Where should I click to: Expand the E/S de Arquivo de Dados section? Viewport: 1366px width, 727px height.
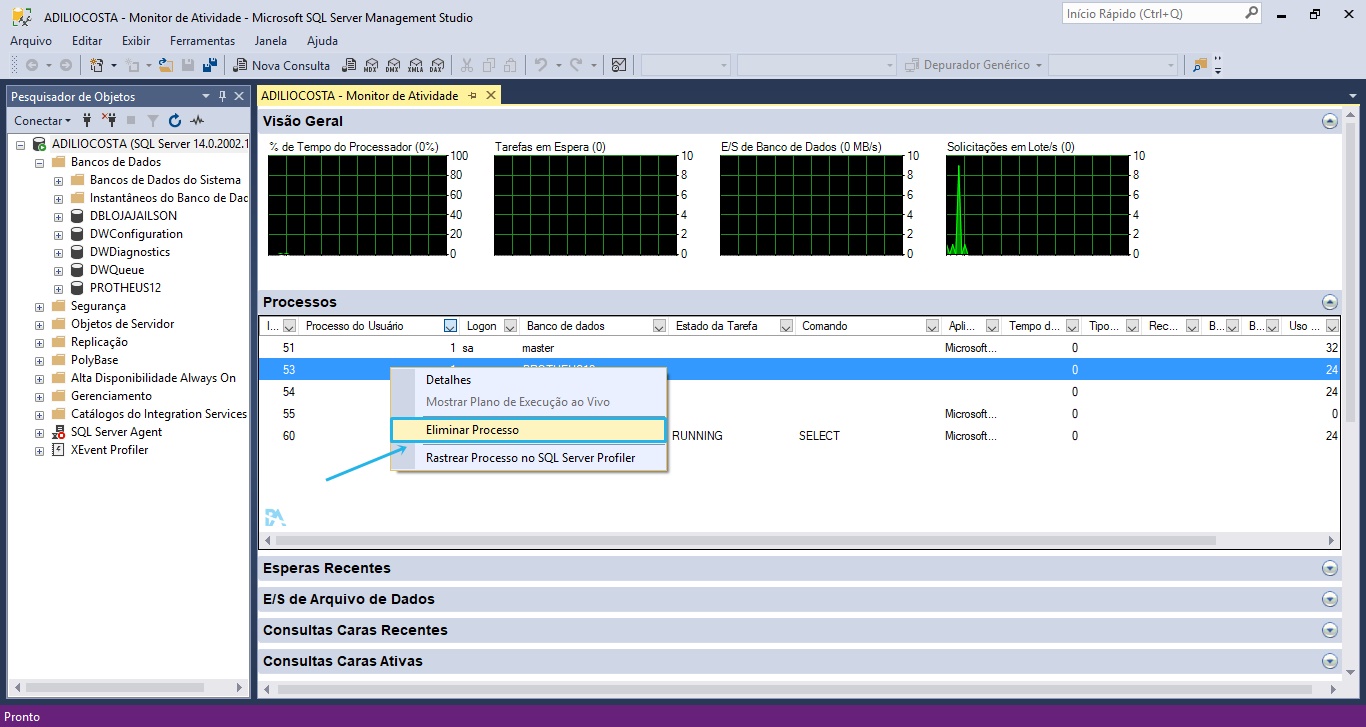pos(1329,599)
